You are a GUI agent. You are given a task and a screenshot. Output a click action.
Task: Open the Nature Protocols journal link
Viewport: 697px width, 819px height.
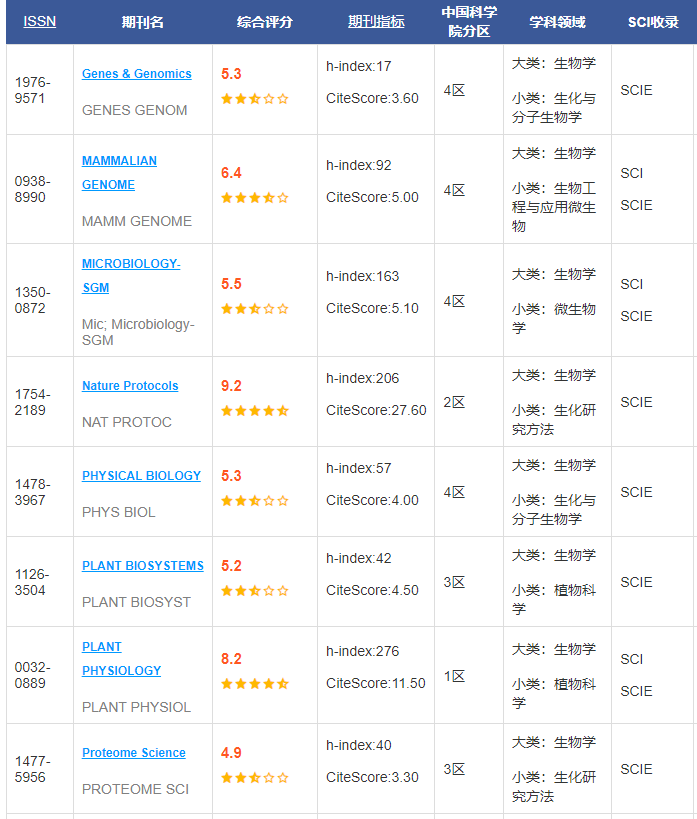[130, 386]
